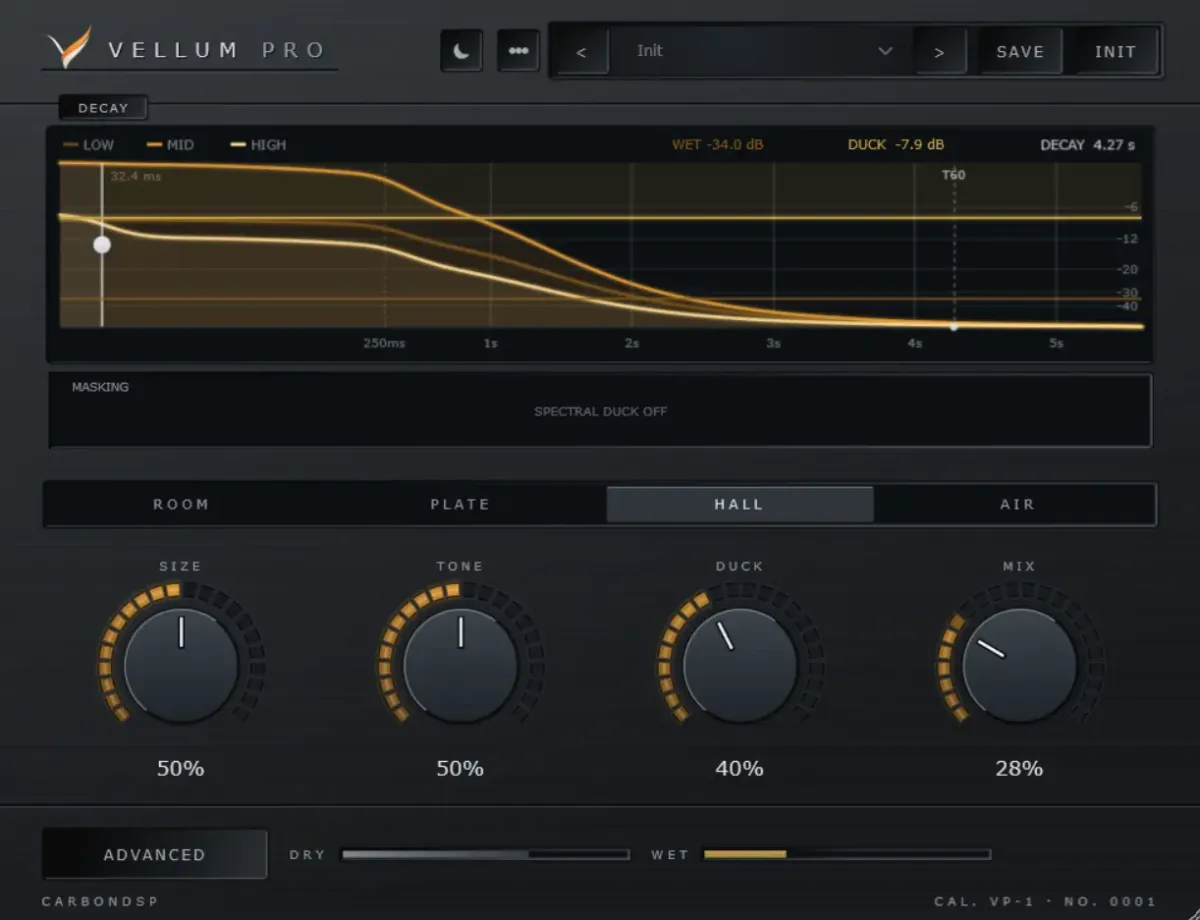
Task: Click the white pre-delay handle
Action: point(102,244)
